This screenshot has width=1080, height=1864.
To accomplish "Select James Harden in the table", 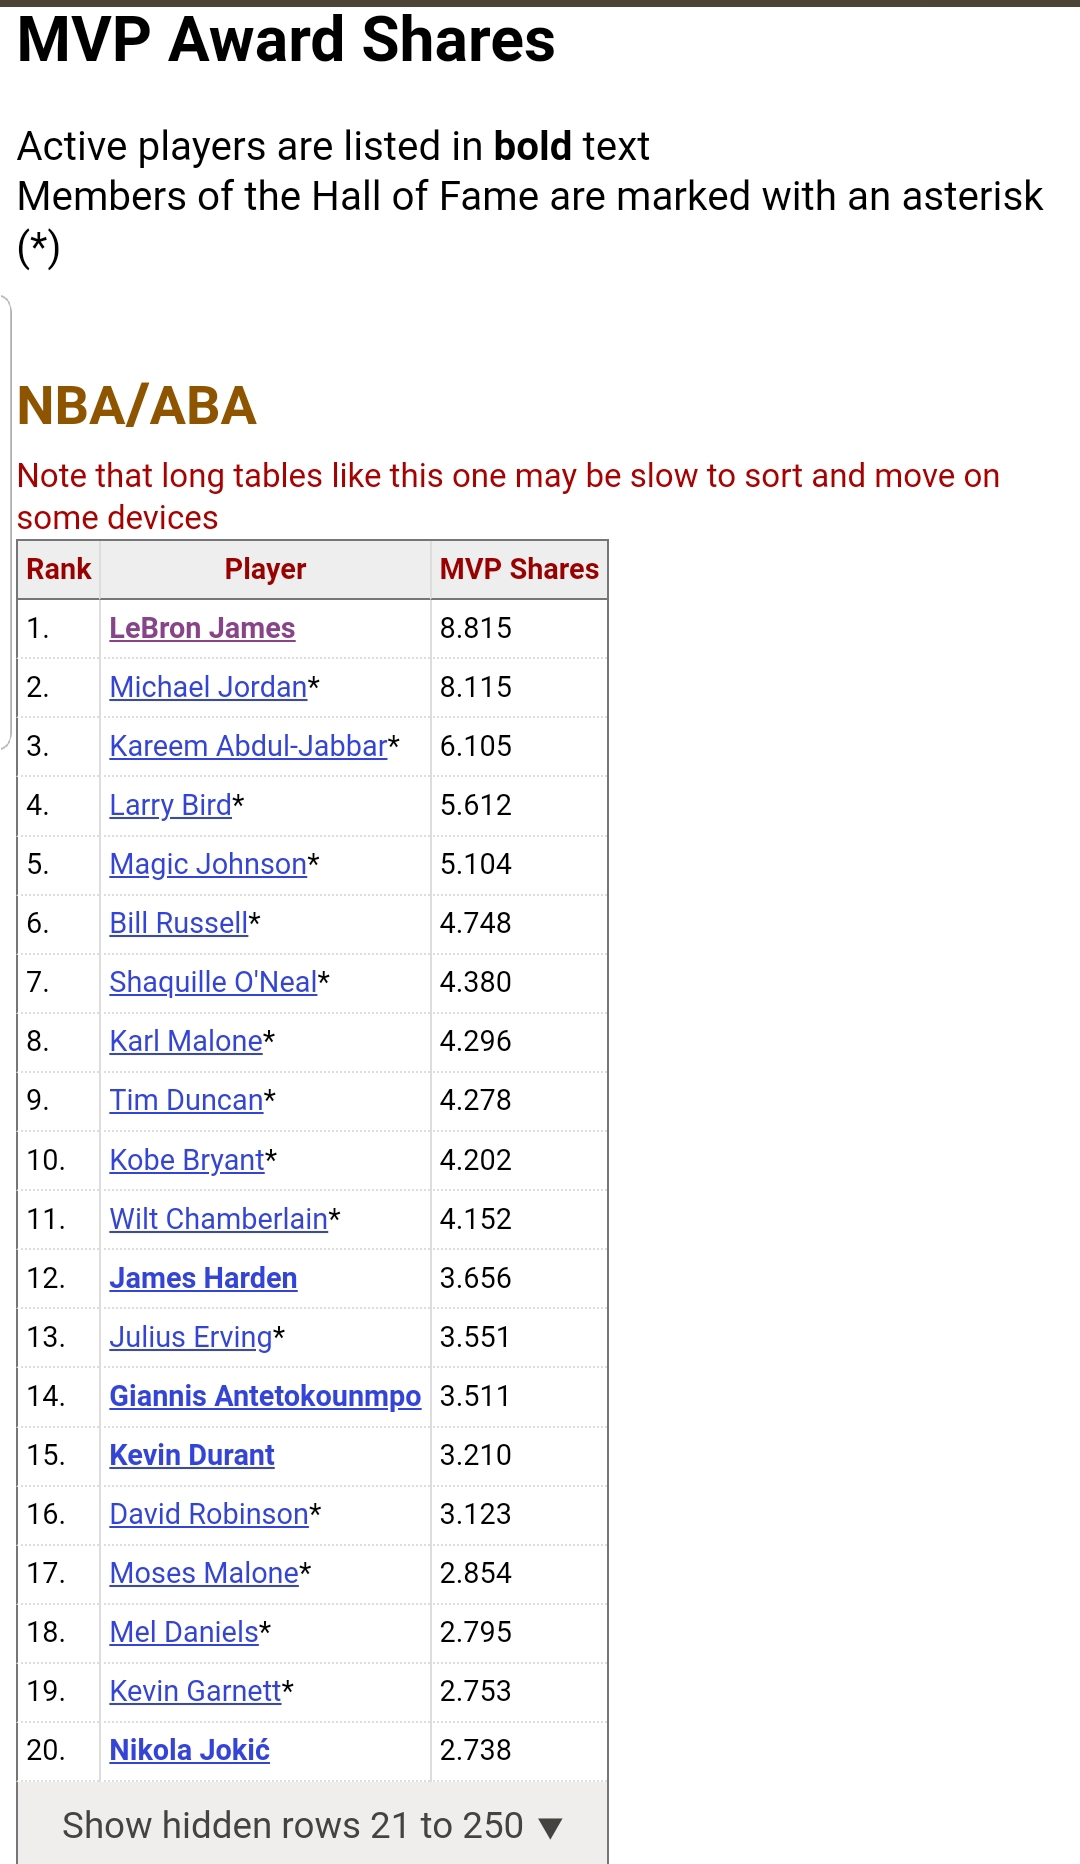I will 203,1278.
